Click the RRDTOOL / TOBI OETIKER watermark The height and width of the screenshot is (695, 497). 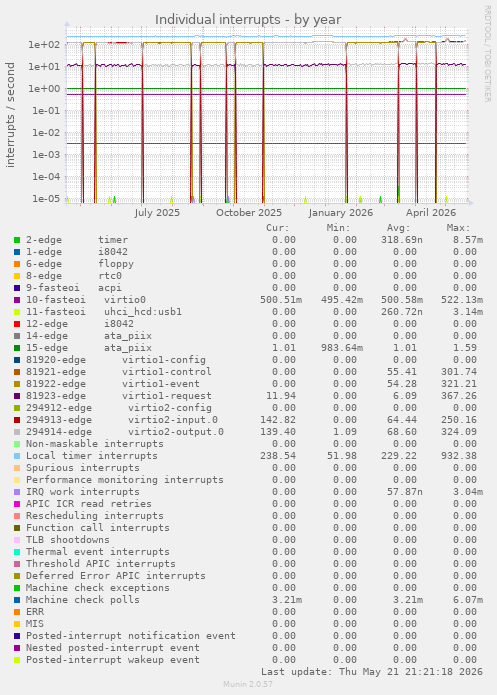487,54
